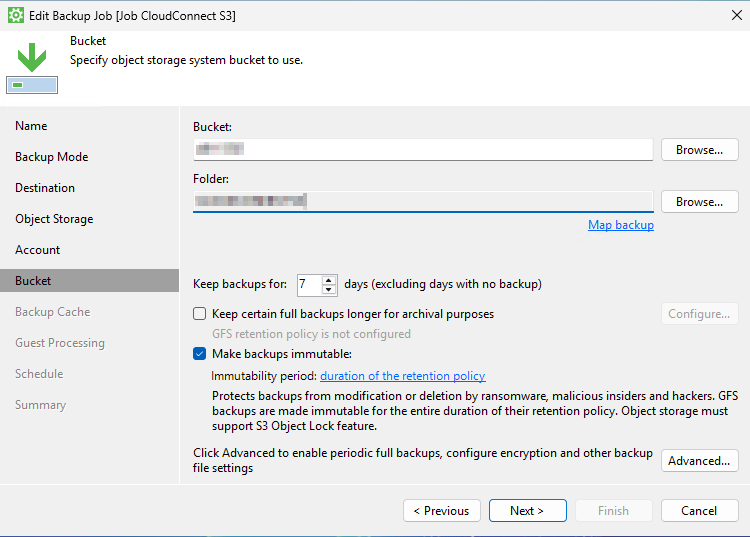
Task: Open the Backup Cache step
Action: pos(53,312)
